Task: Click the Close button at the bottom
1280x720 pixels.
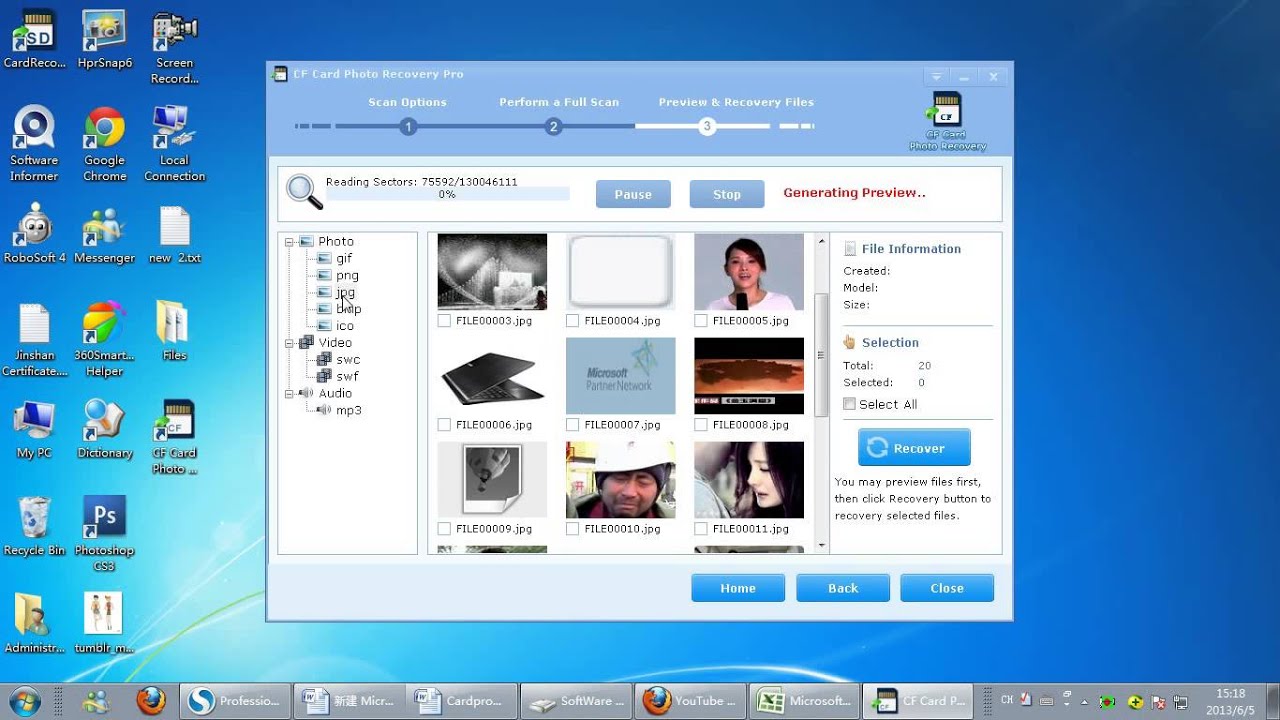Action: click(x=947, y=588)
